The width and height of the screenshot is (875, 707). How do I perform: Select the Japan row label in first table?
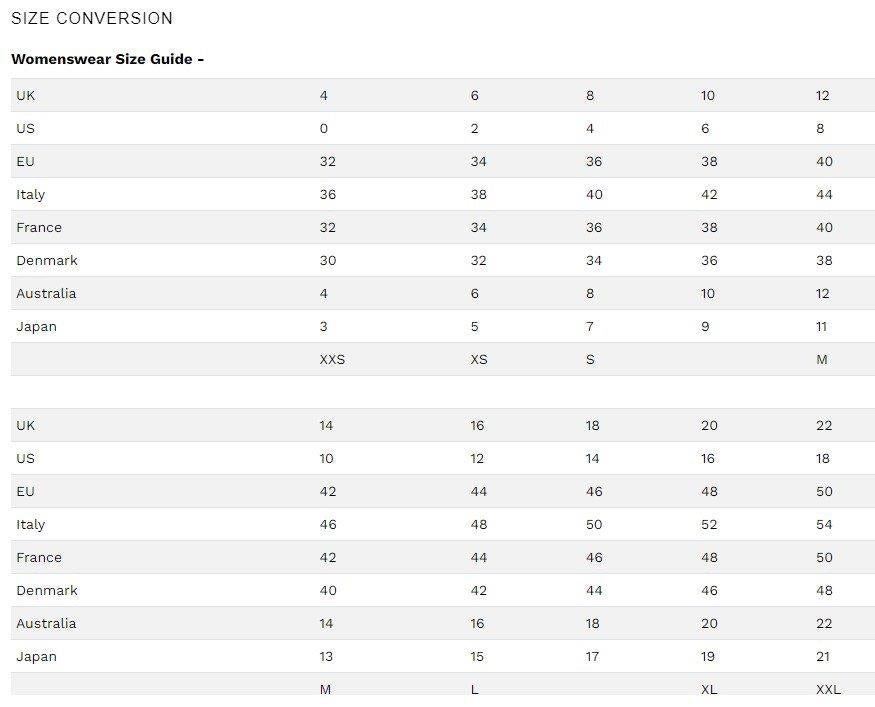click(36, 327)
